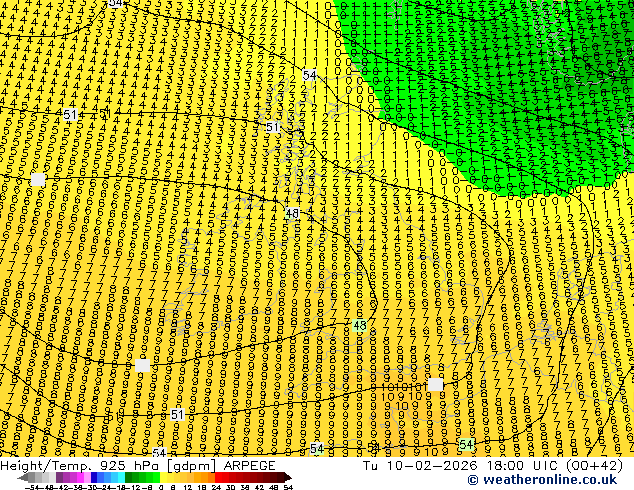Image resolution: width=634 pixels, height=490 pixels.
Task: Click the '51' contour label above the '54' bottom row
Action: (x=177, y=414)
